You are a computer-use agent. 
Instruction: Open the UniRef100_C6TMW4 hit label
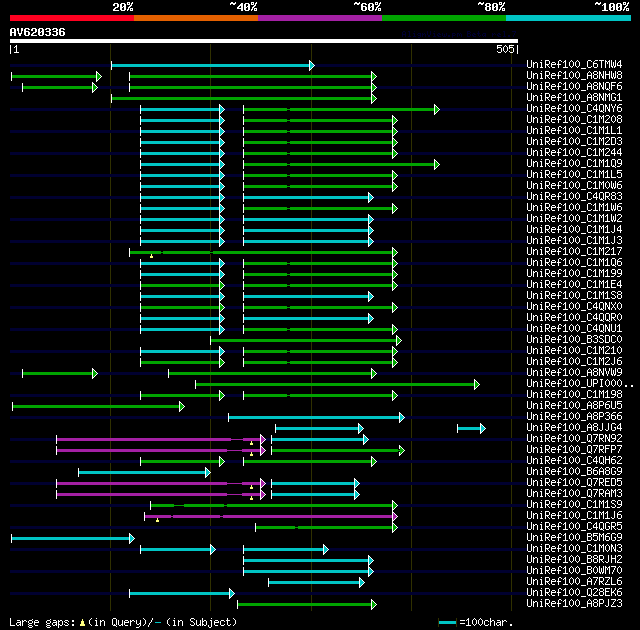pos(574,64)
